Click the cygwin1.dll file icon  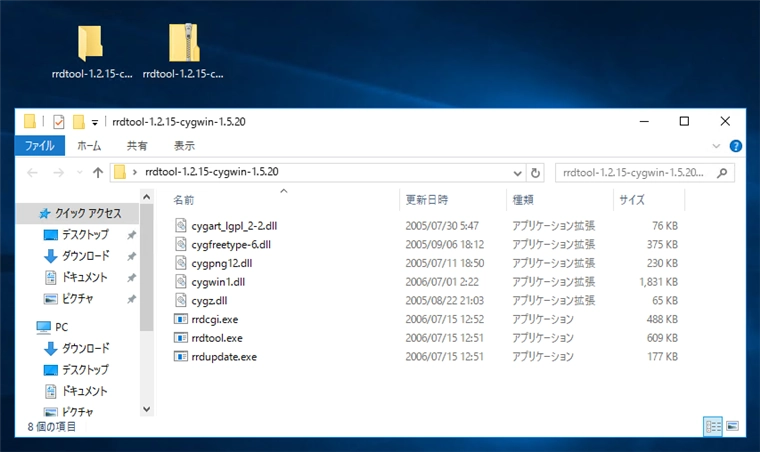point(180,281)
